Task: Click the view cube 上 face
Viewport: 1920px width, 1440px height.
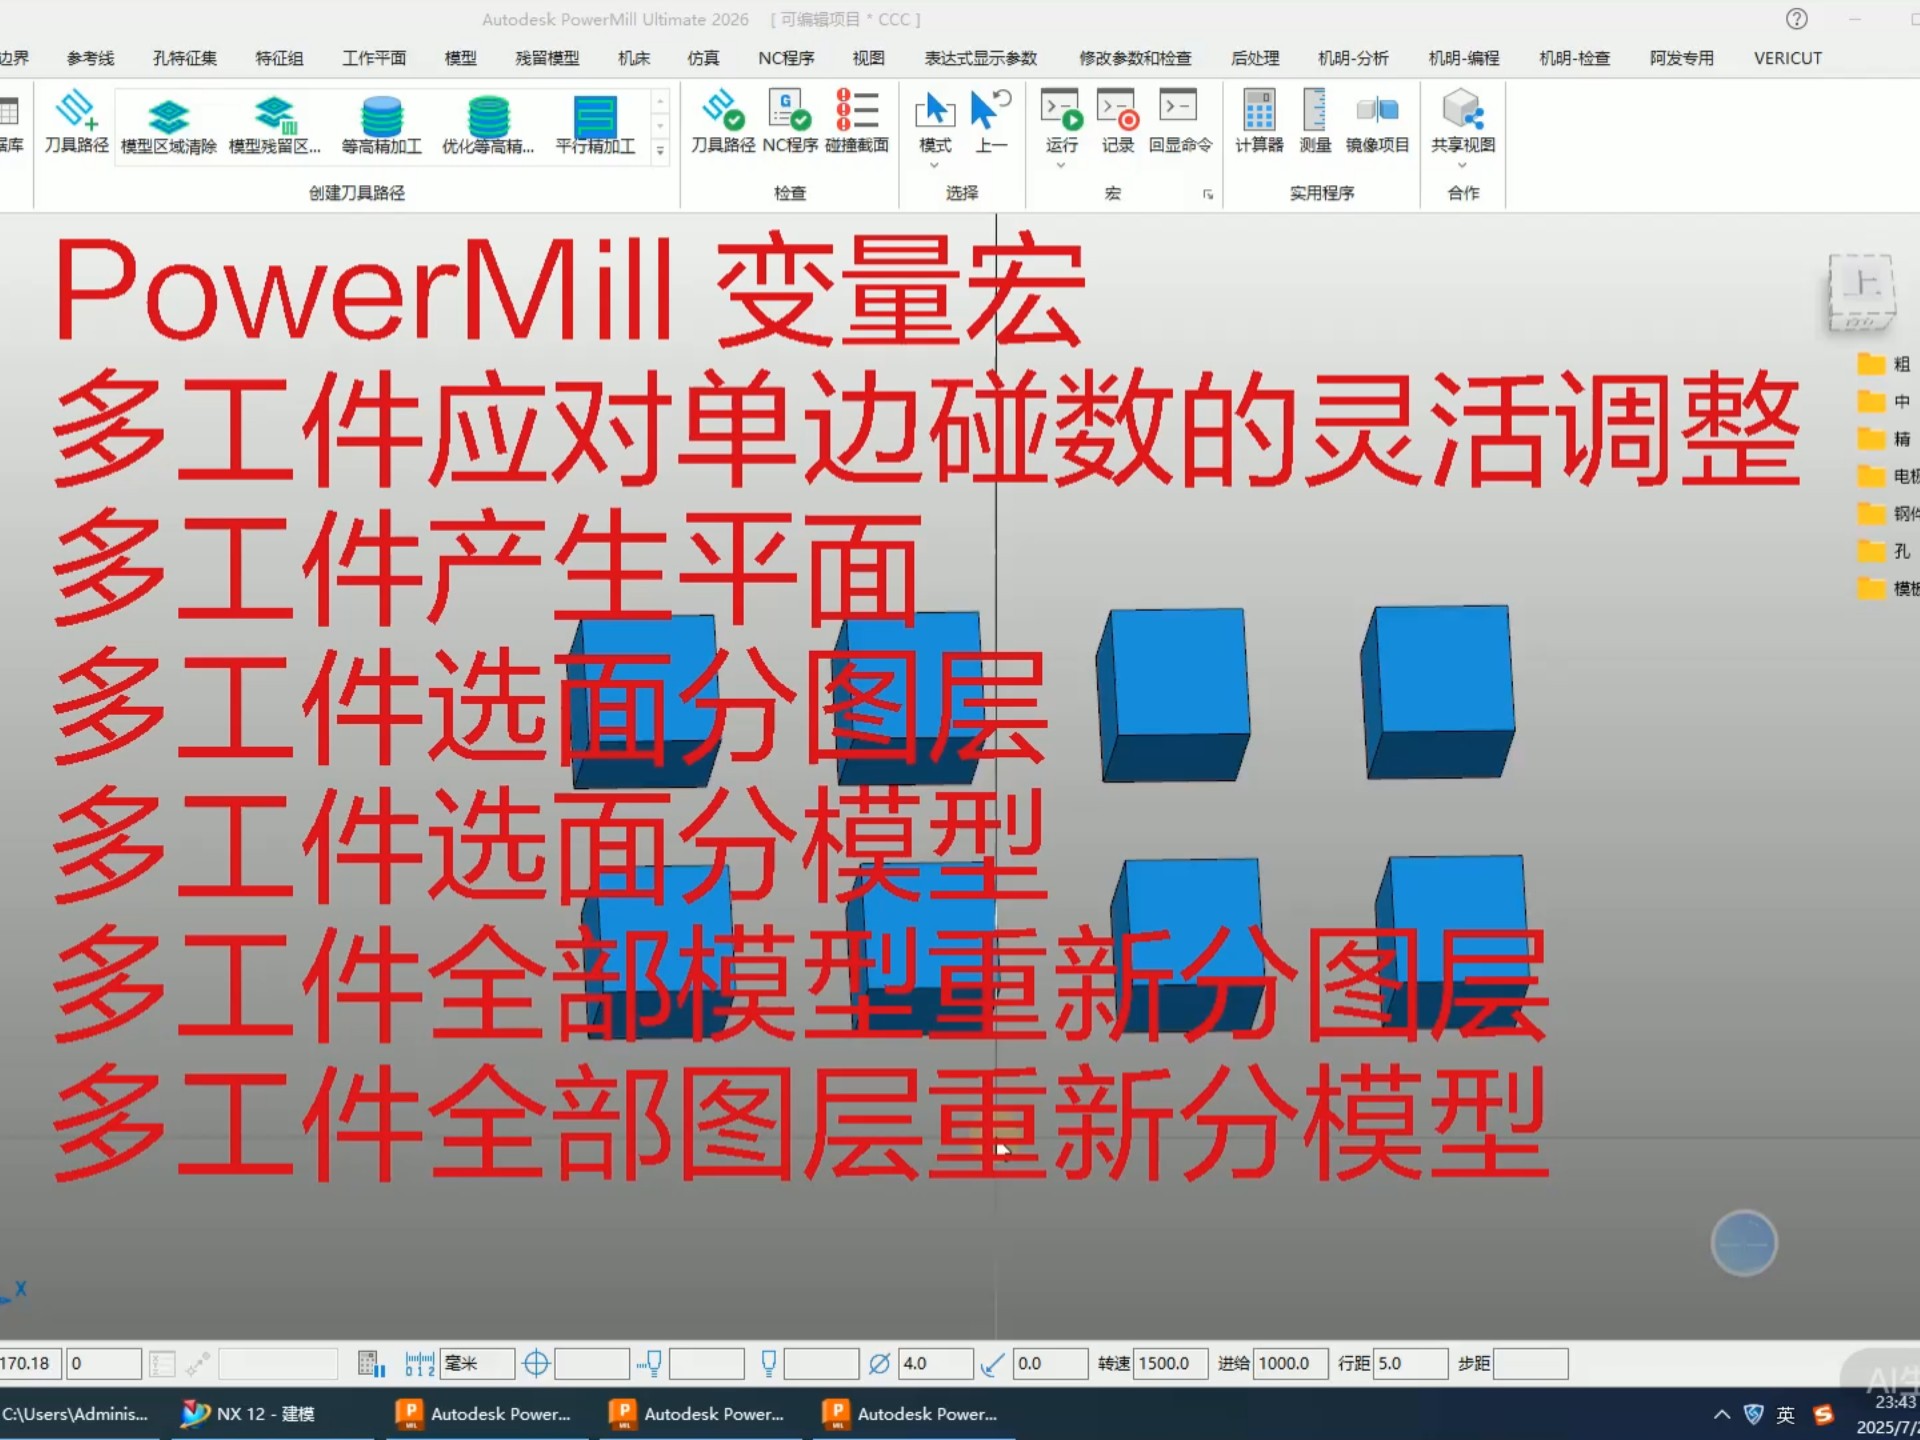Action: click(1862, 286)
